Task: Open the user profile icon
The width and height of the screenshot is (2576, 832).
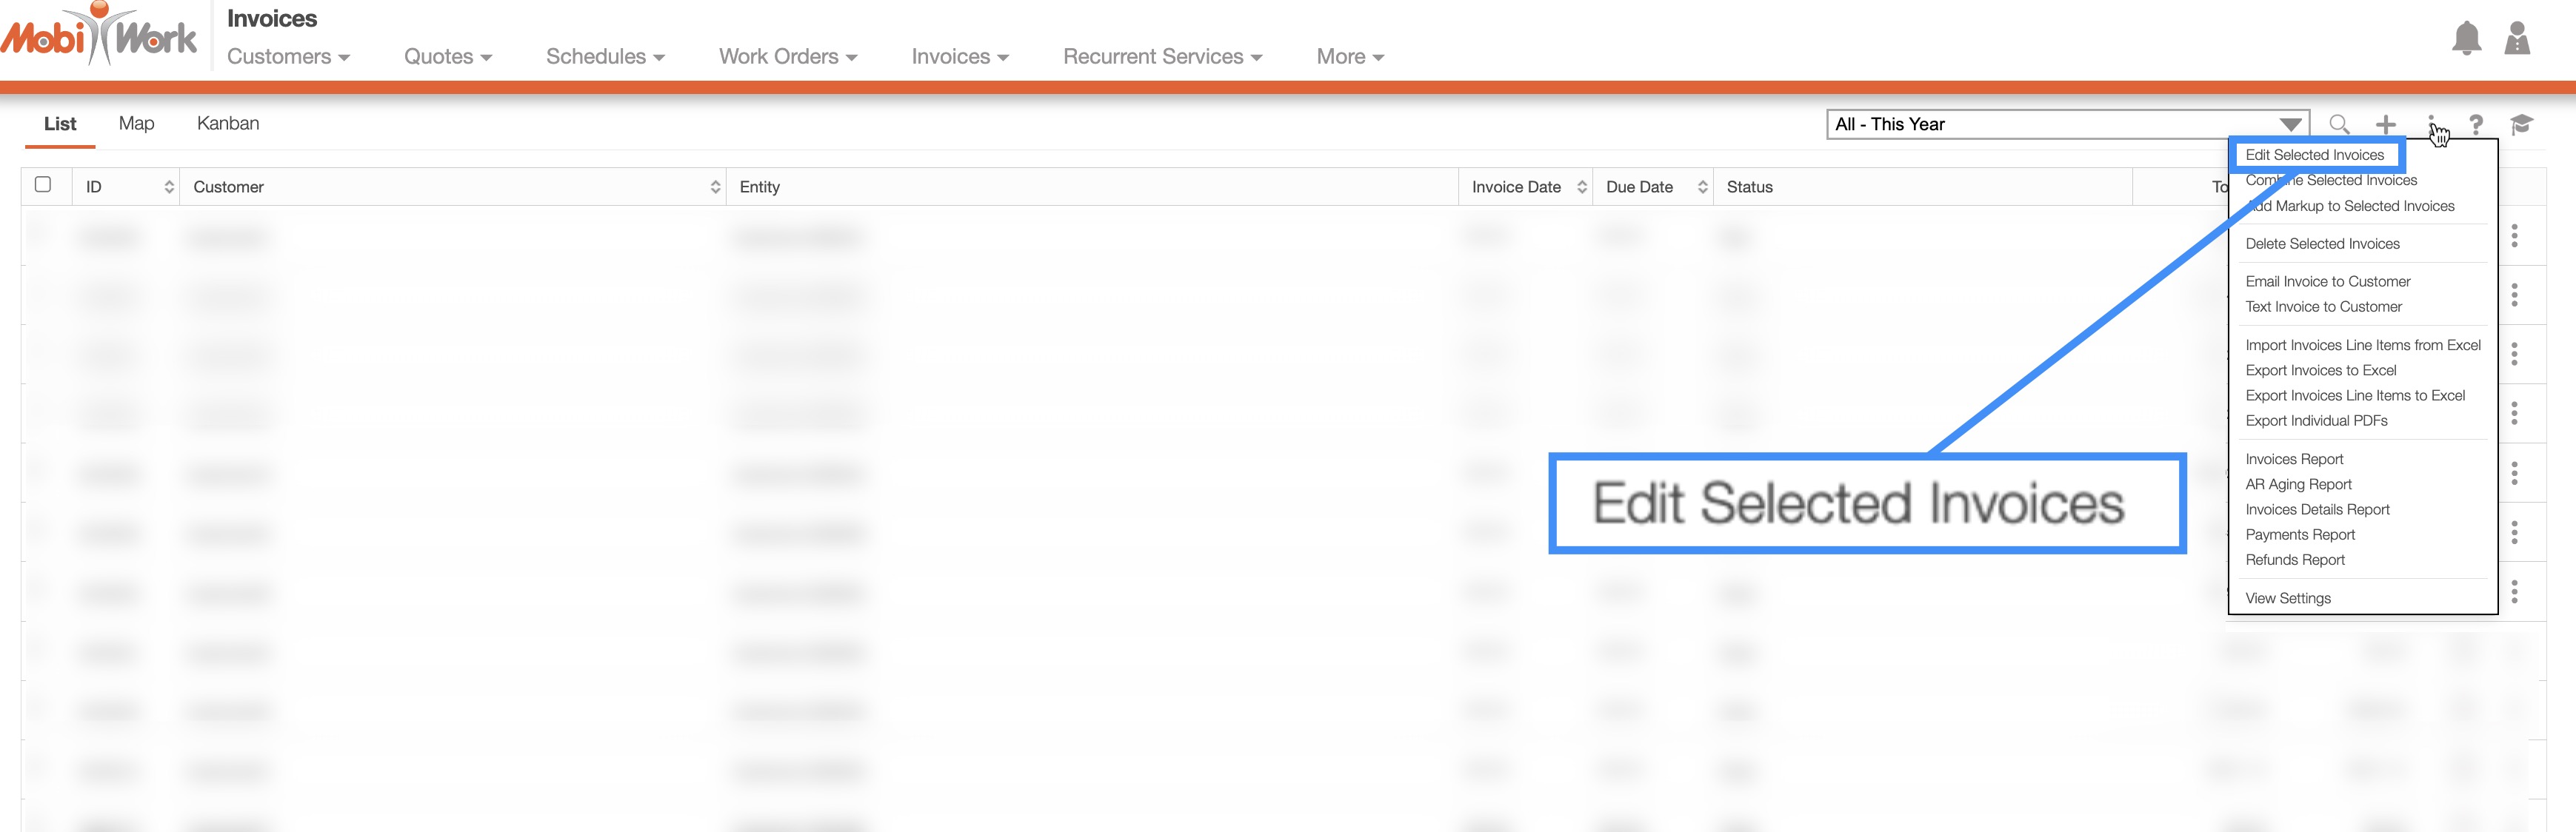Action: [2516, 39]
